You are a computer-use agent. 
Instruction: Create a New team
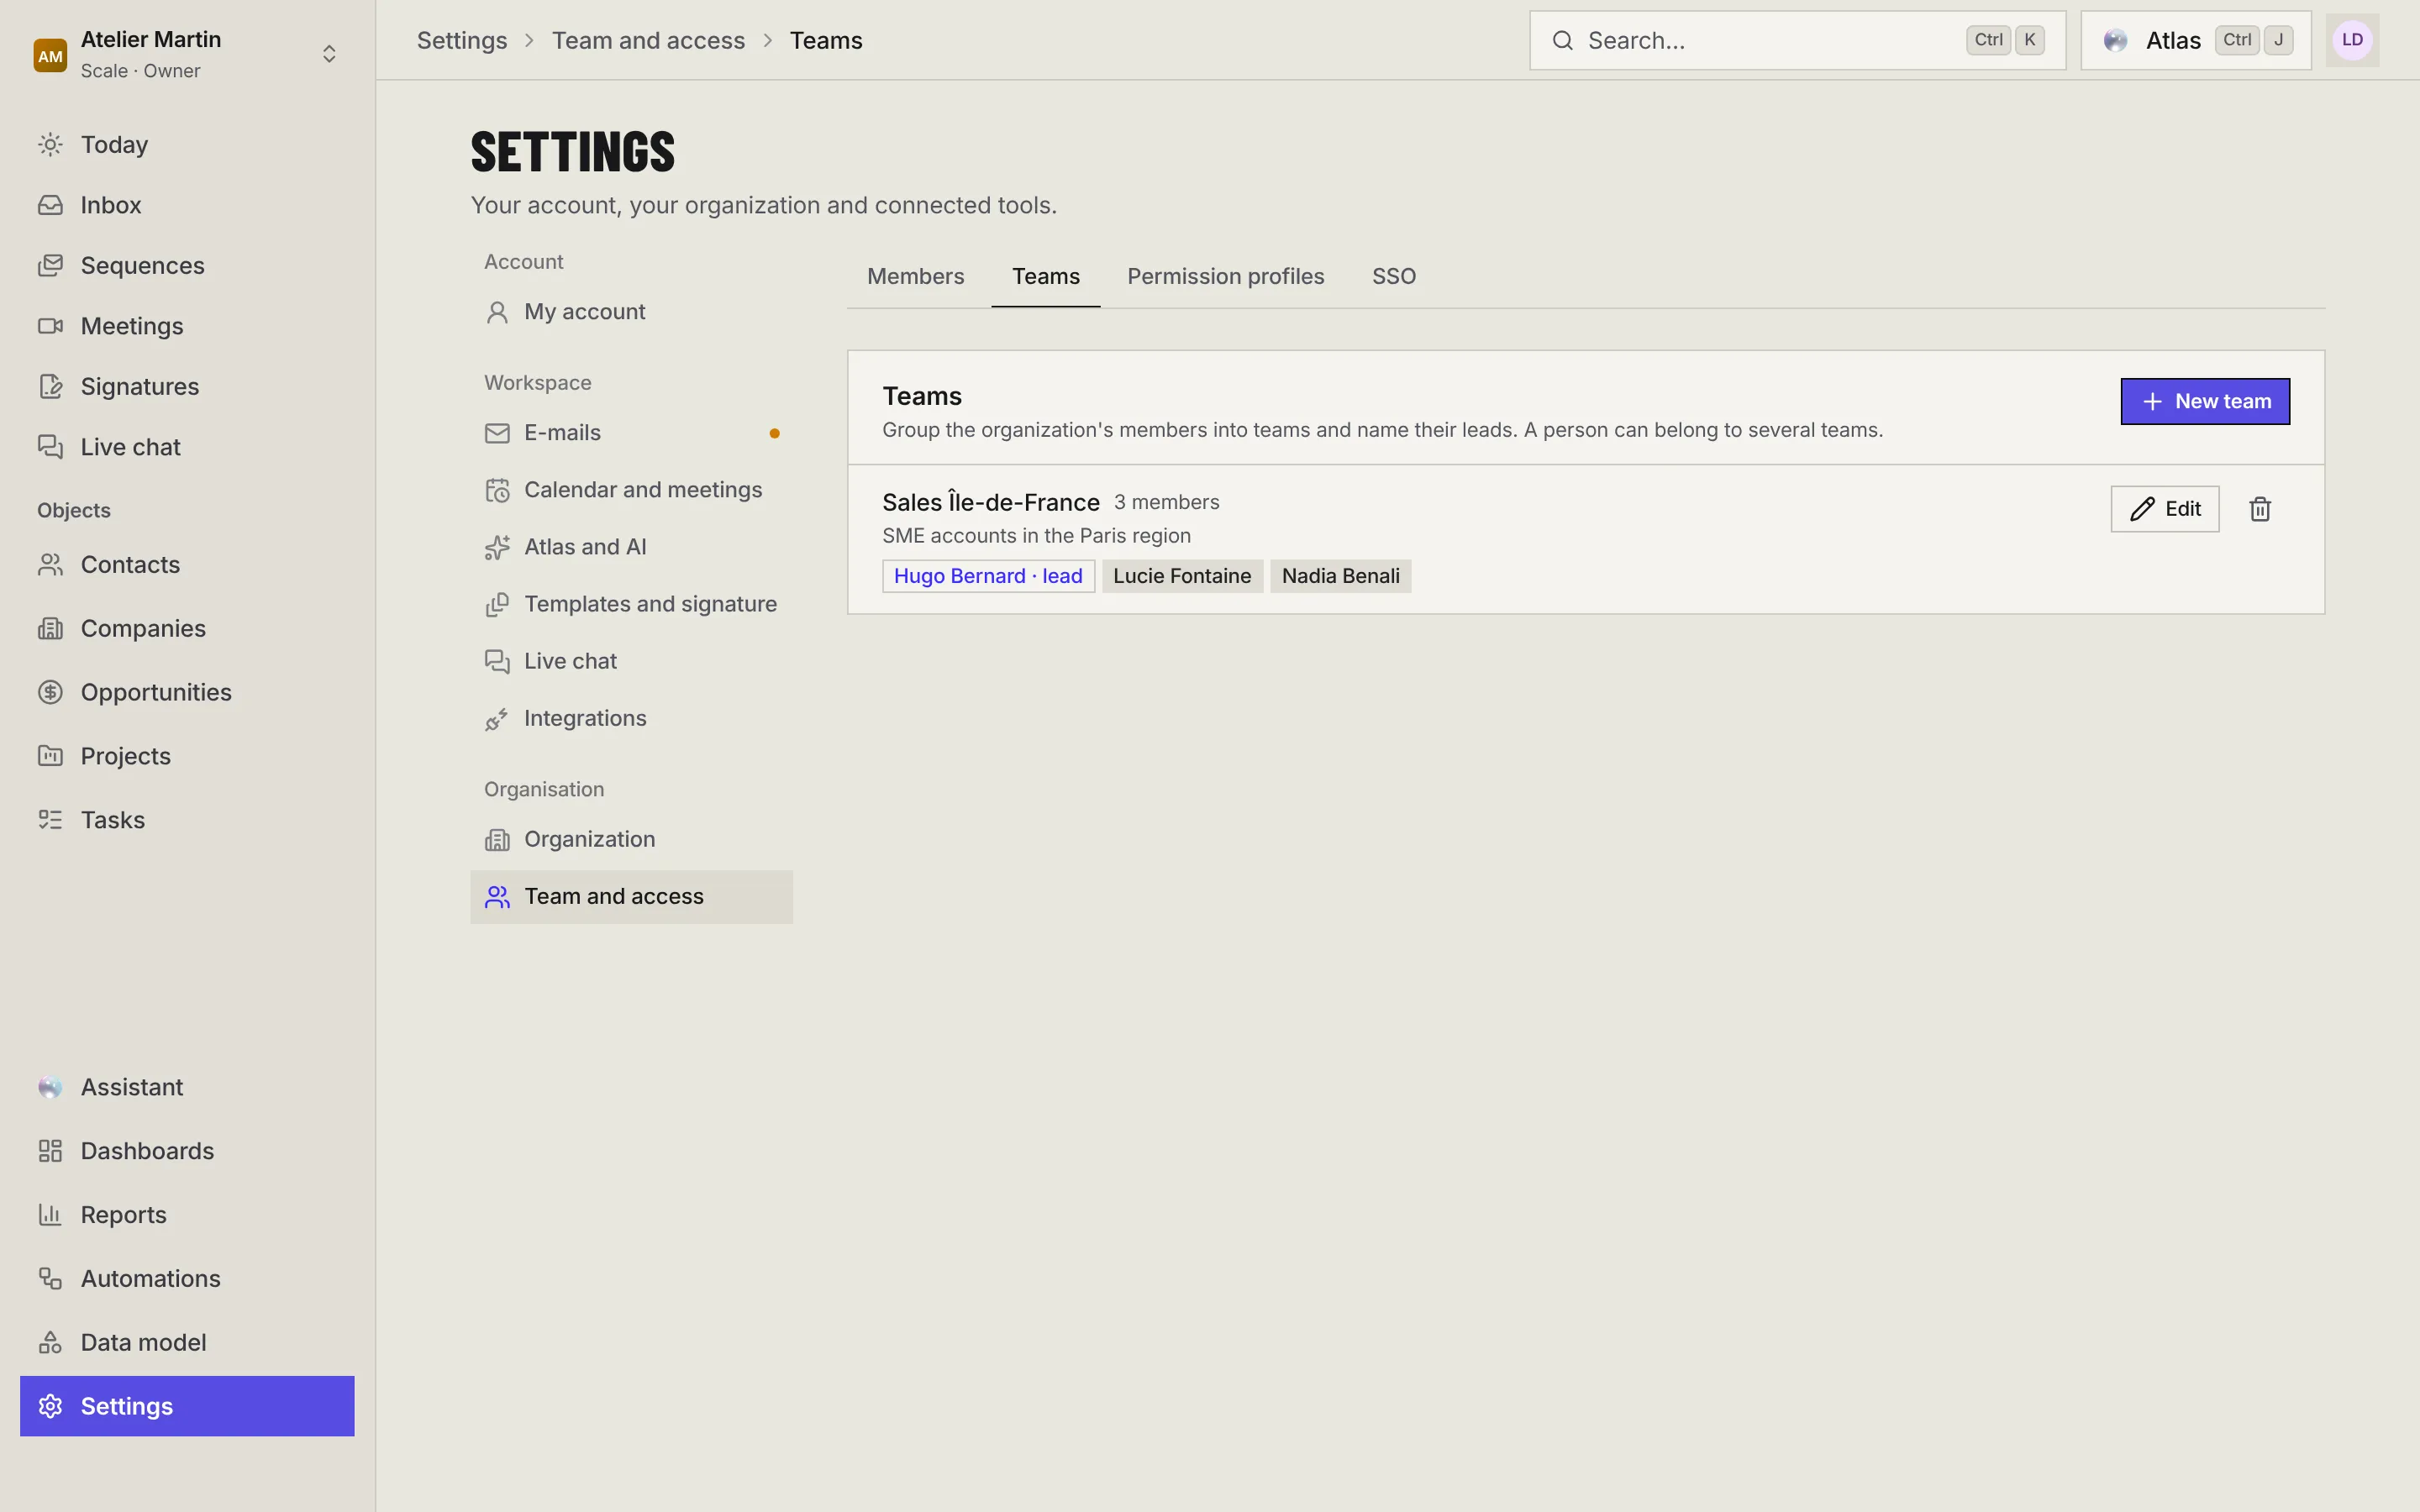(x=2205, y=401)
